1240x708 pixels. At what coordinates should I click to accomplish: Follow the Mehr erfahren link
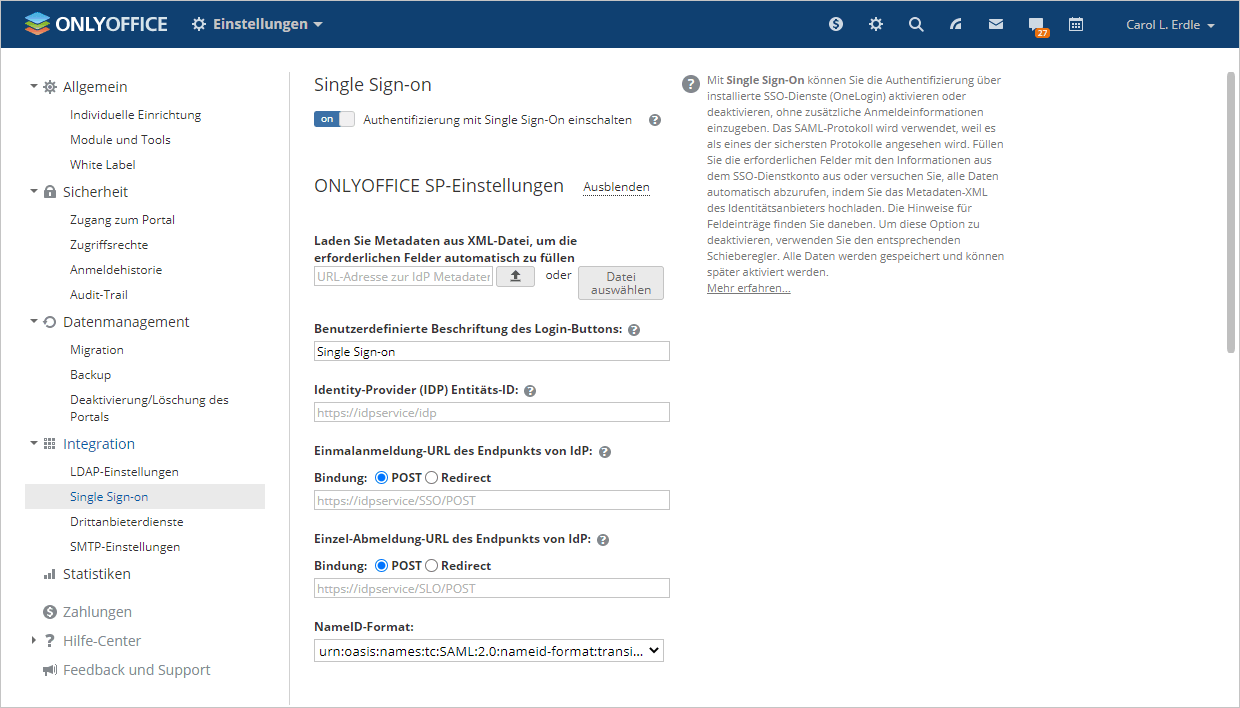tap(748, 288)
